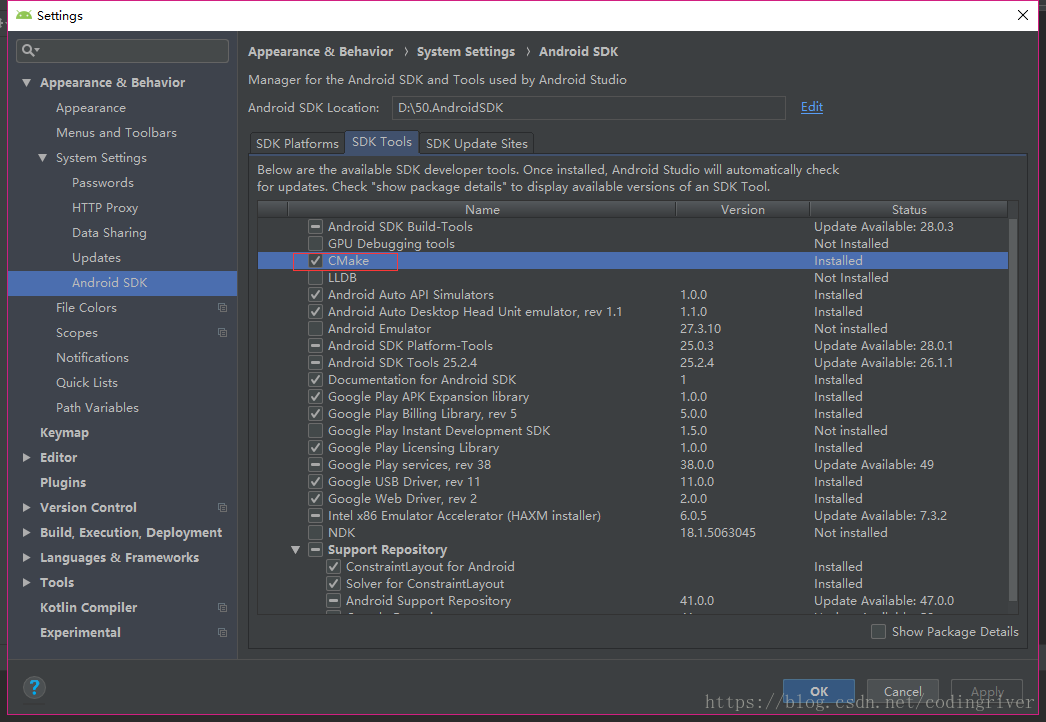Check the LLDB checkbox
Screen dimensions: 1046x722
[316, 278]
